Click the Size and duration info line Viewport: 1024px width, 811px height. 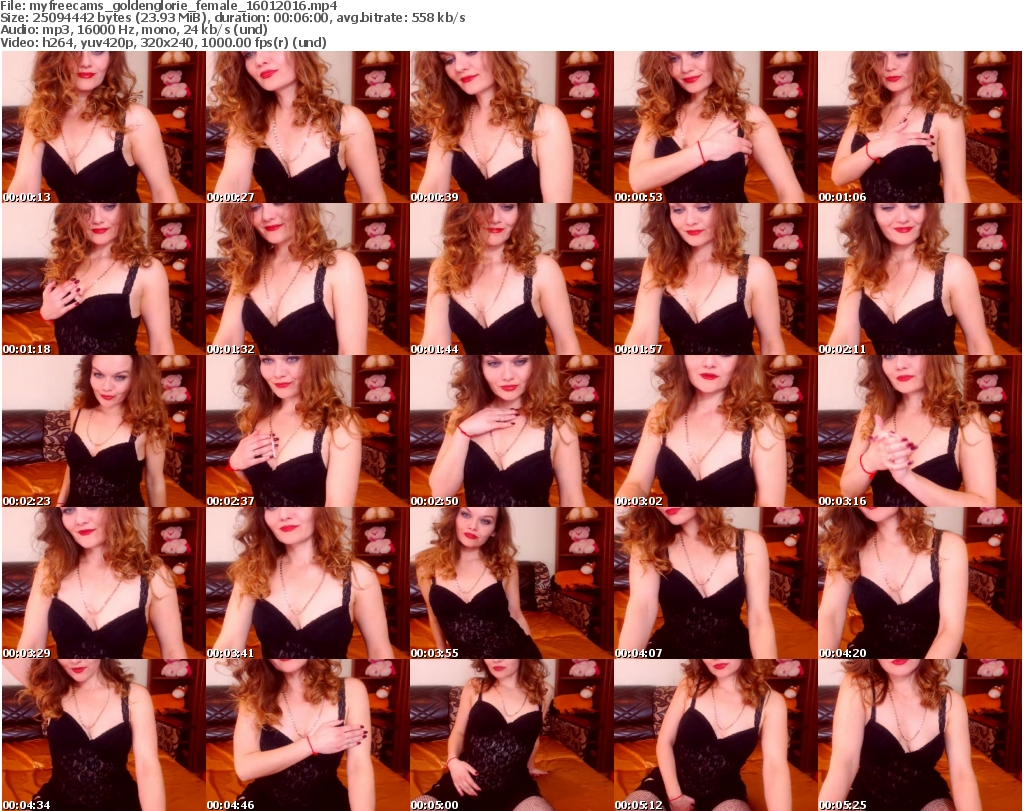pos(232,18)
